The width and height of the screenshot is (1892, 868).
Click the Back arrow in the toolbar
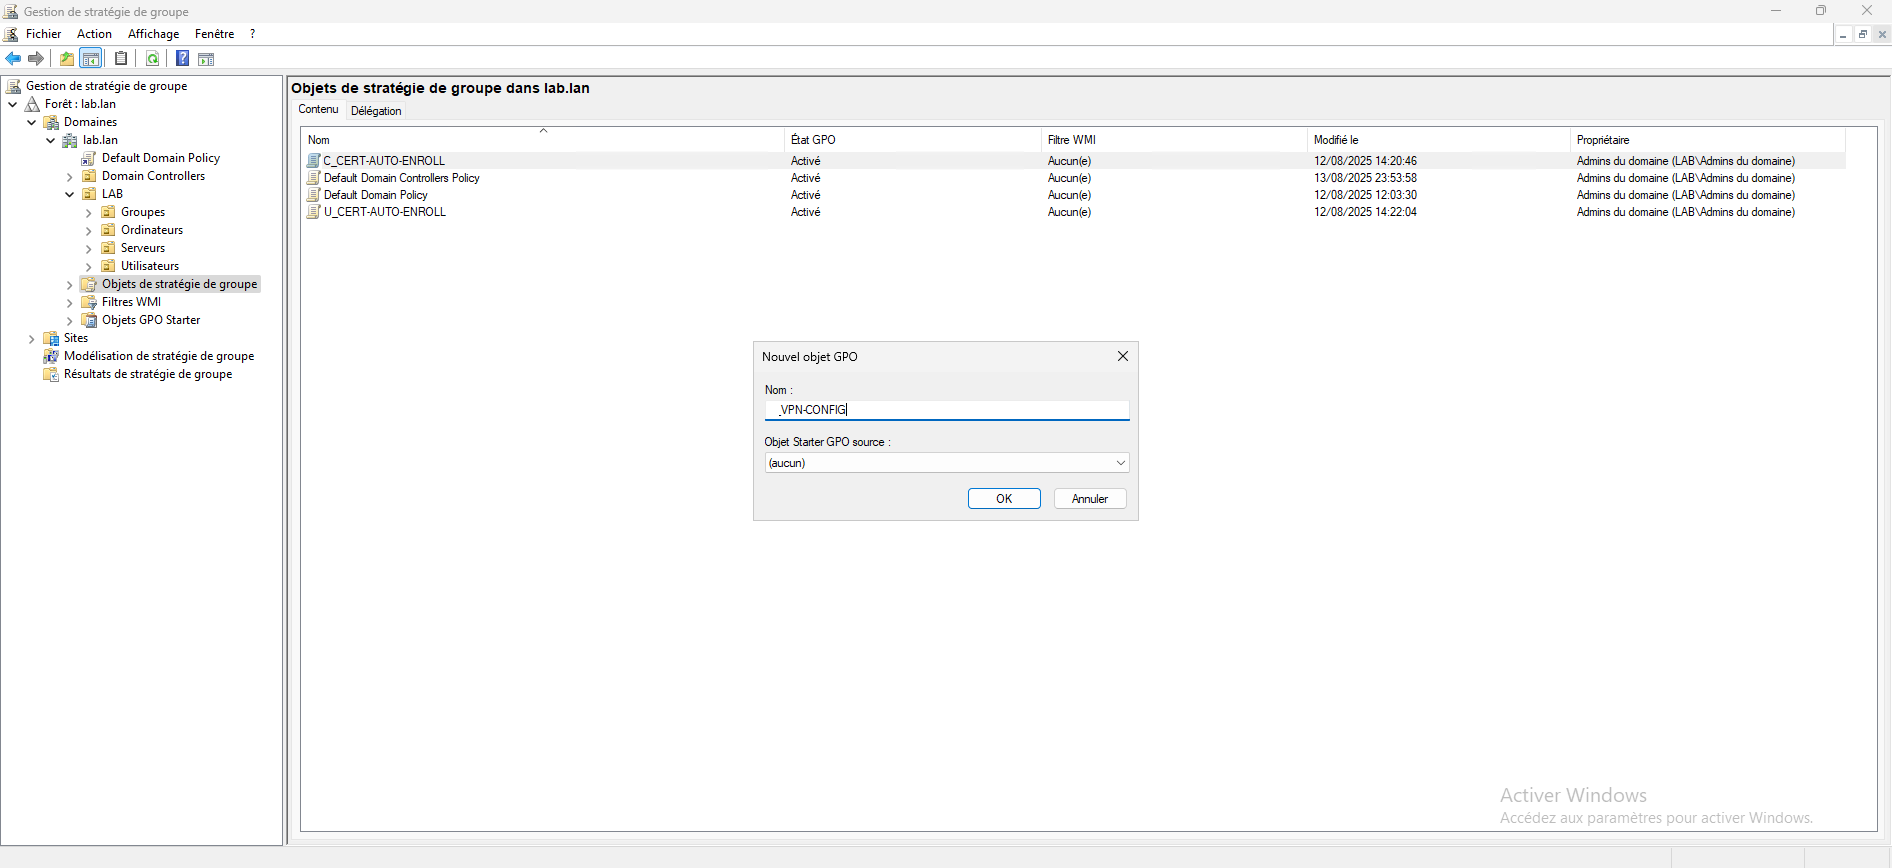(x=13, y=59)
